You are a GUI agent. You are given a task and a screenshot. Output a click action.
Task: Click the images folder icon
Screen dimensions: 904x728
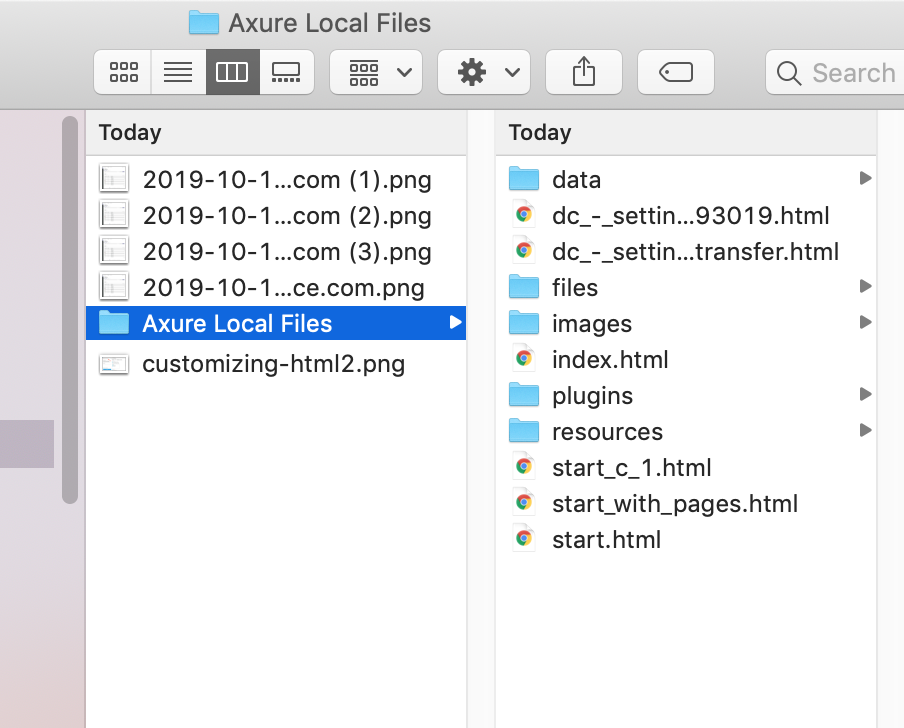524,323
